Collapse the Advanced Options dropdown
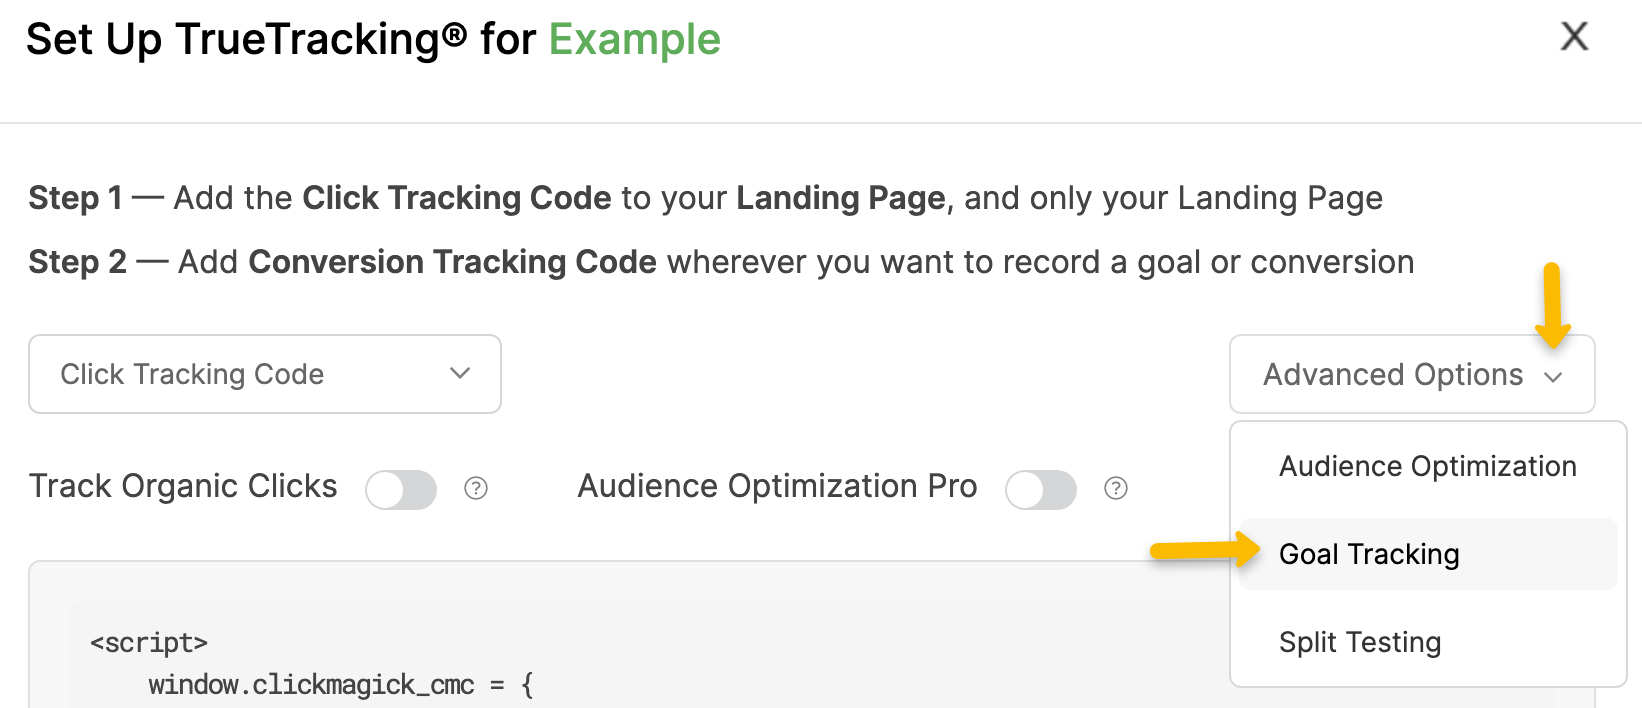Screen dimensions: 1642x708 pos(1411,374)
